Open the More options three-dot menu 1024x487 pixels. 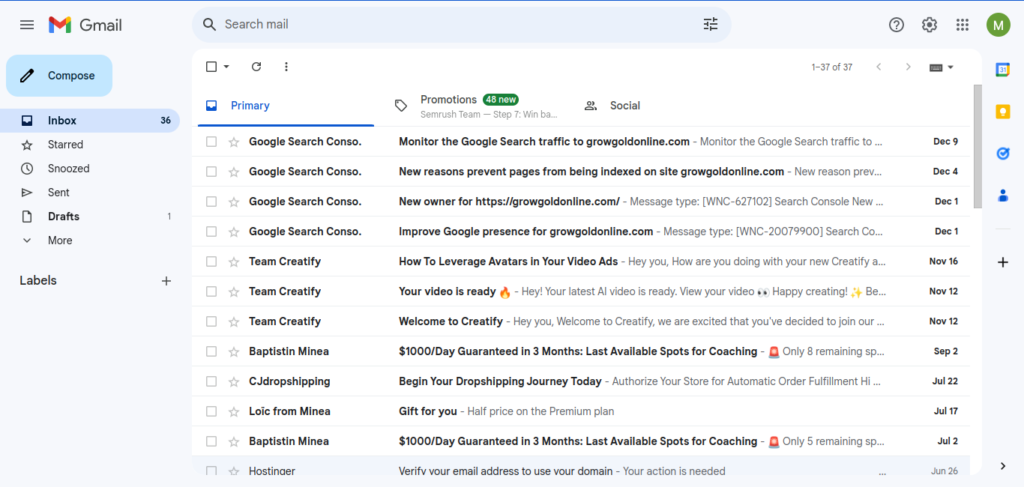pyautogui.click(x=286, y=67)
